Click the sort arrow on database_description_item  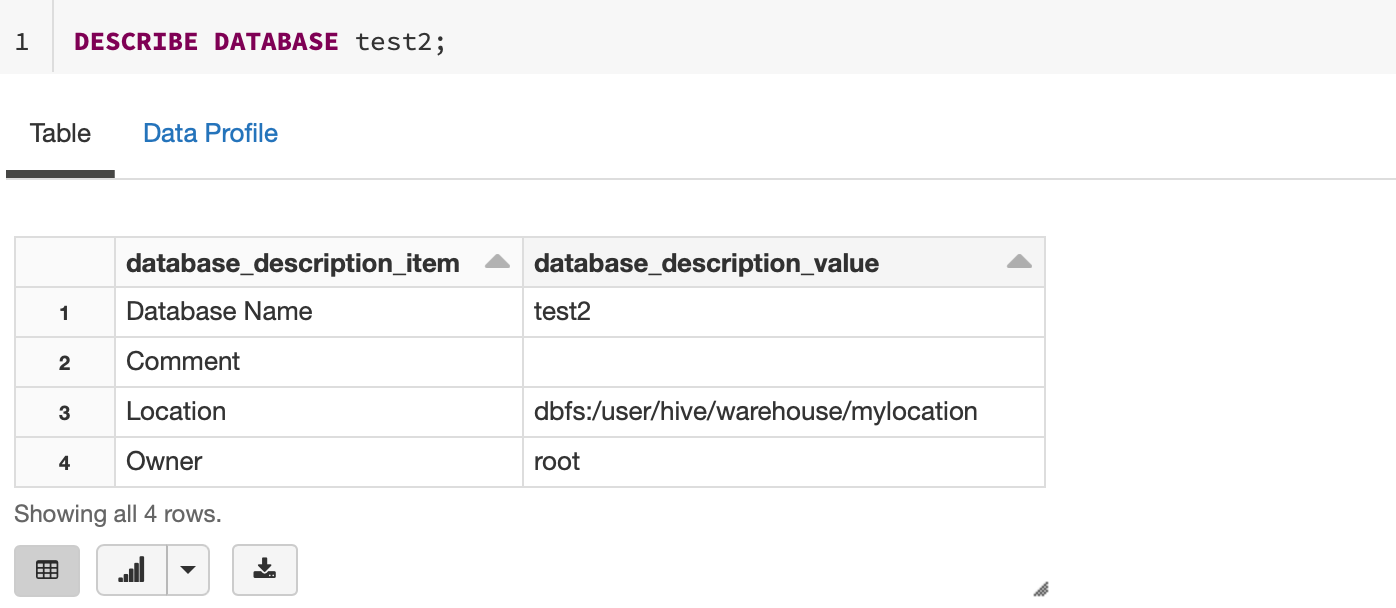pyautogui.click(x=497, y=261)
